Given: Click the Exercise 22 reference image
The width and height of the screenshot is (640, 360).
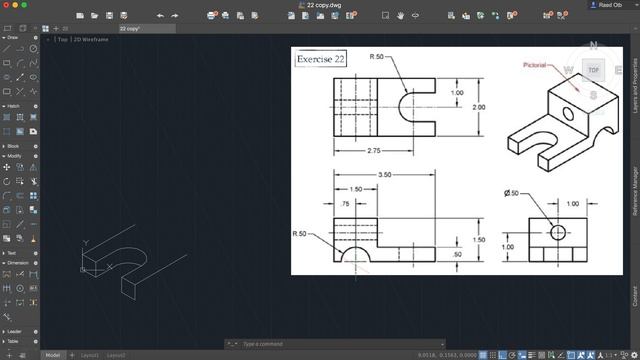Looking at the screenshot, I should pyautogui.click(x=457, y=161).
